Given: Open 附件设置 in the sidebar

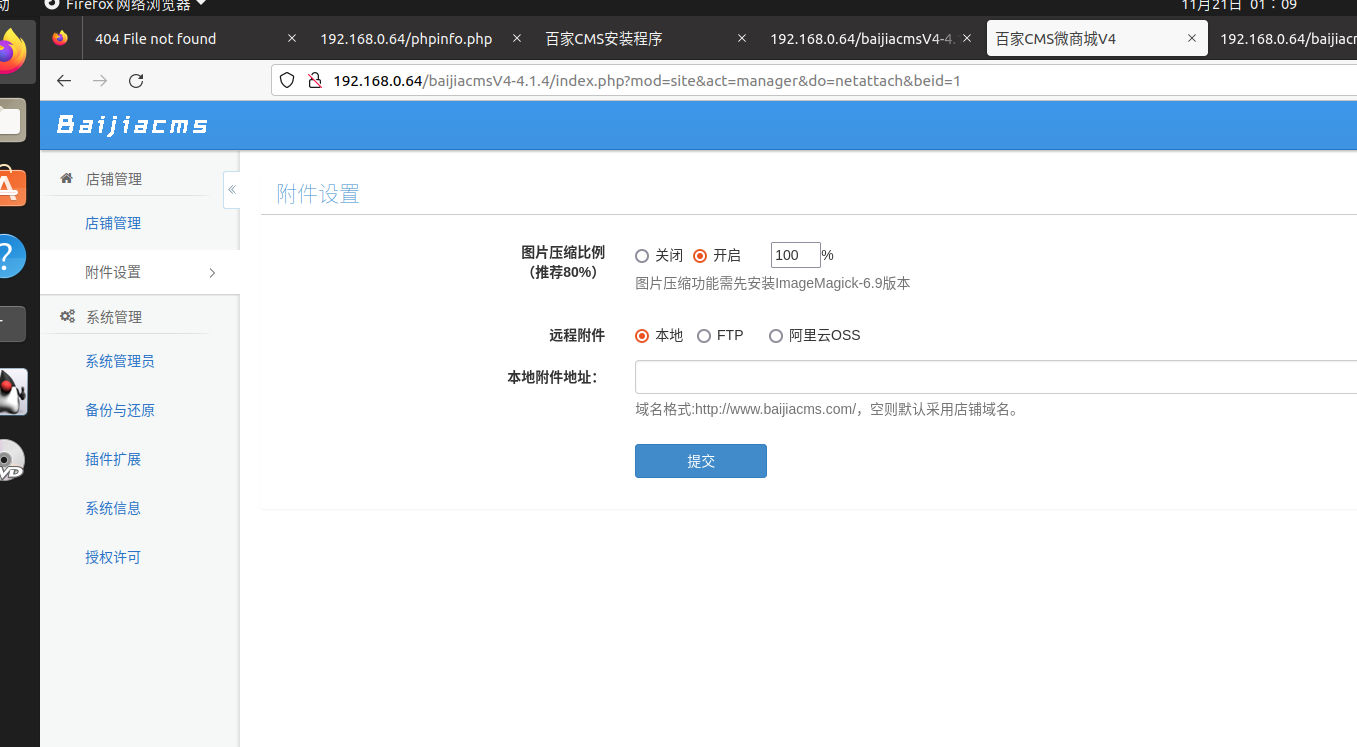Looking at the screenshot, I should [x=113, y=272].
